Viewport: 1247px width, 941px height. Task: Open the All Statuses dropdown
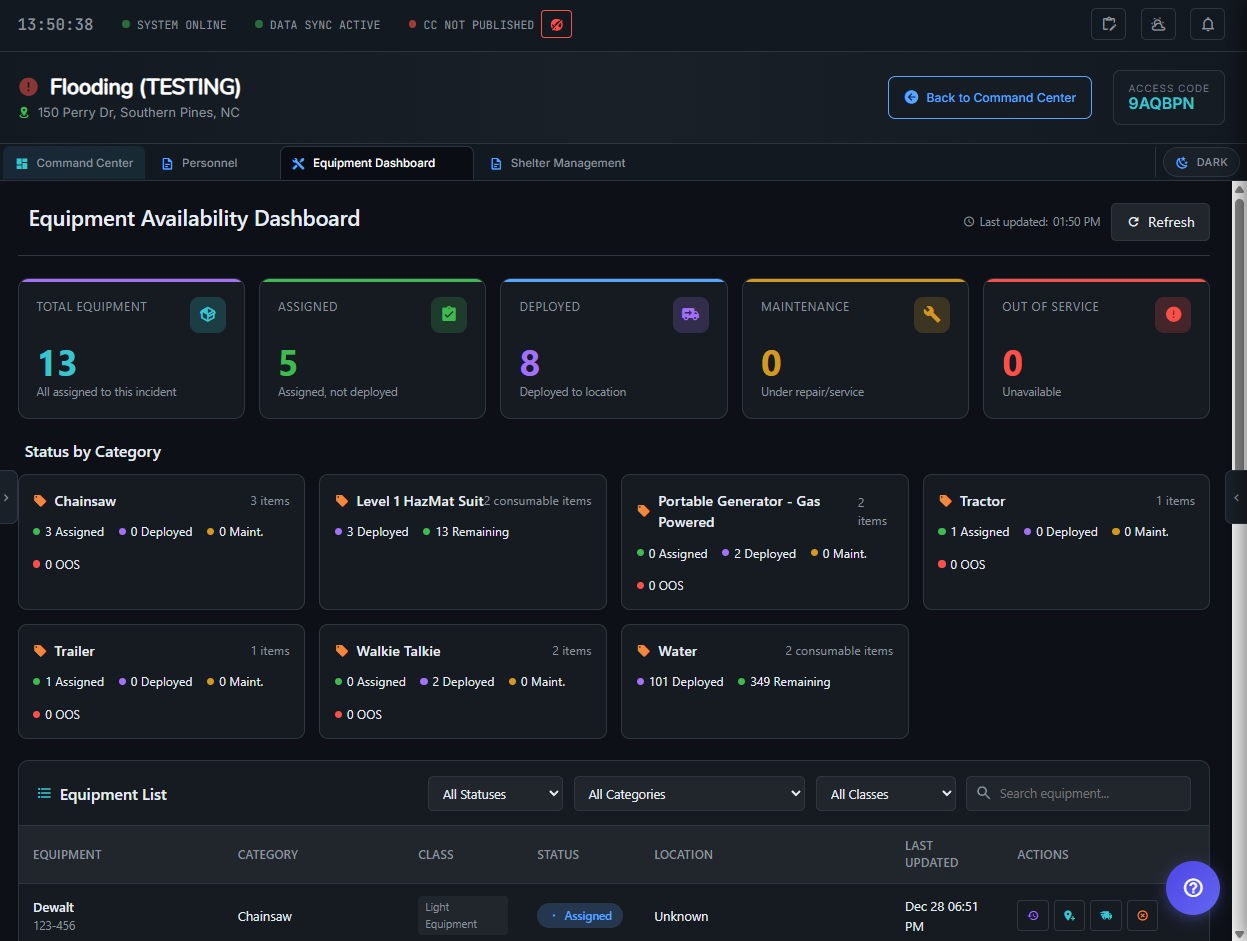[495, 793]
